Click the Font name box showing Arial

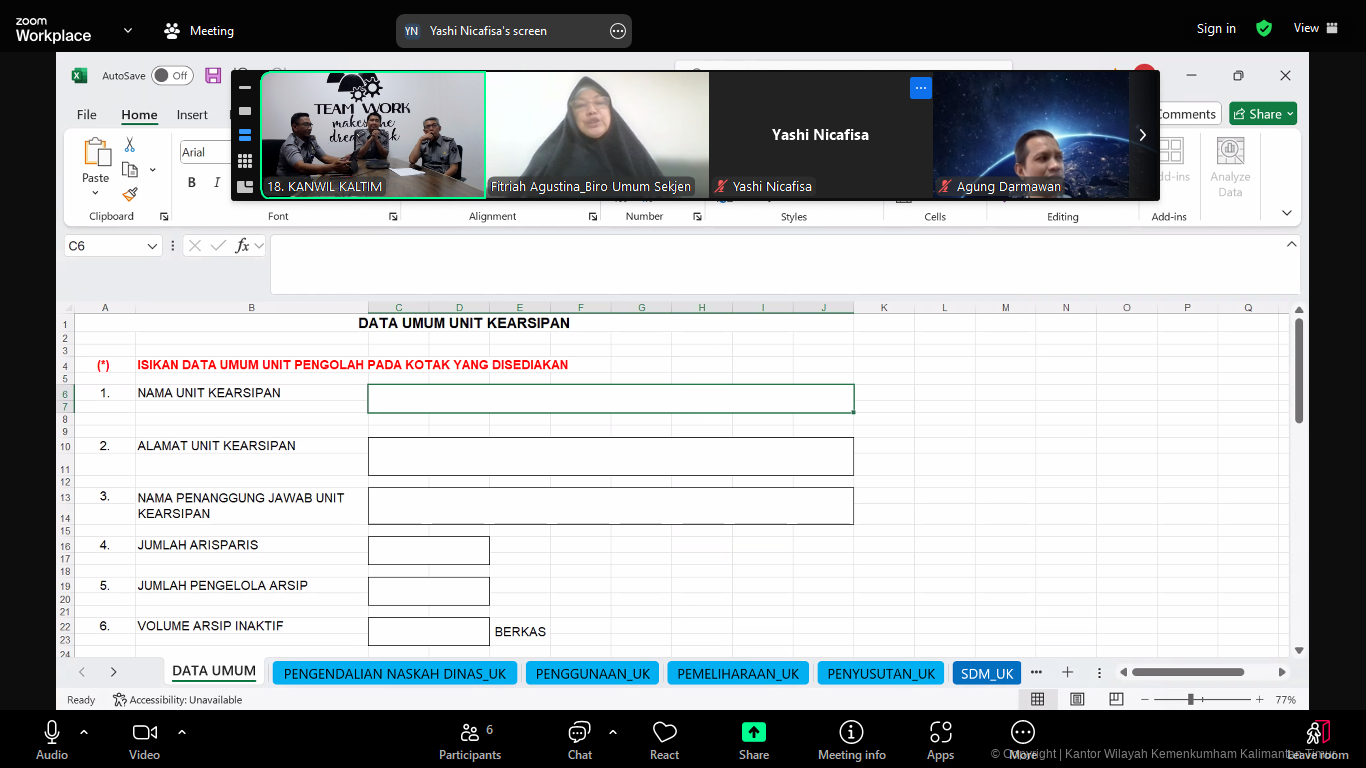click(205, 152)
